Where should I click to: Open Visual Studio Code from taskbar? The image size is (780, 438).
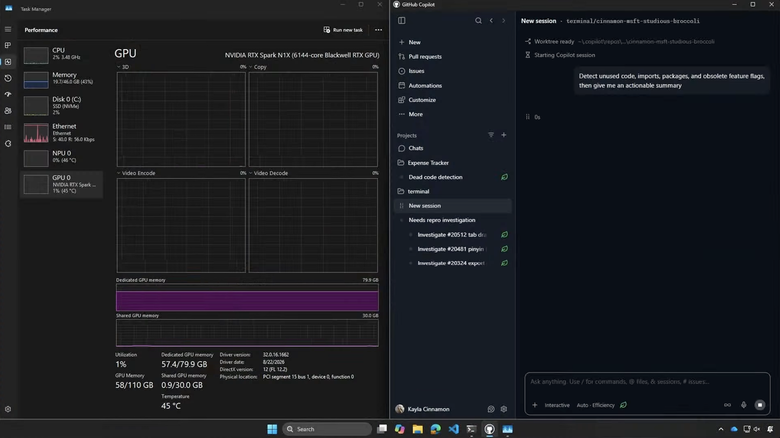click(454, 429)
